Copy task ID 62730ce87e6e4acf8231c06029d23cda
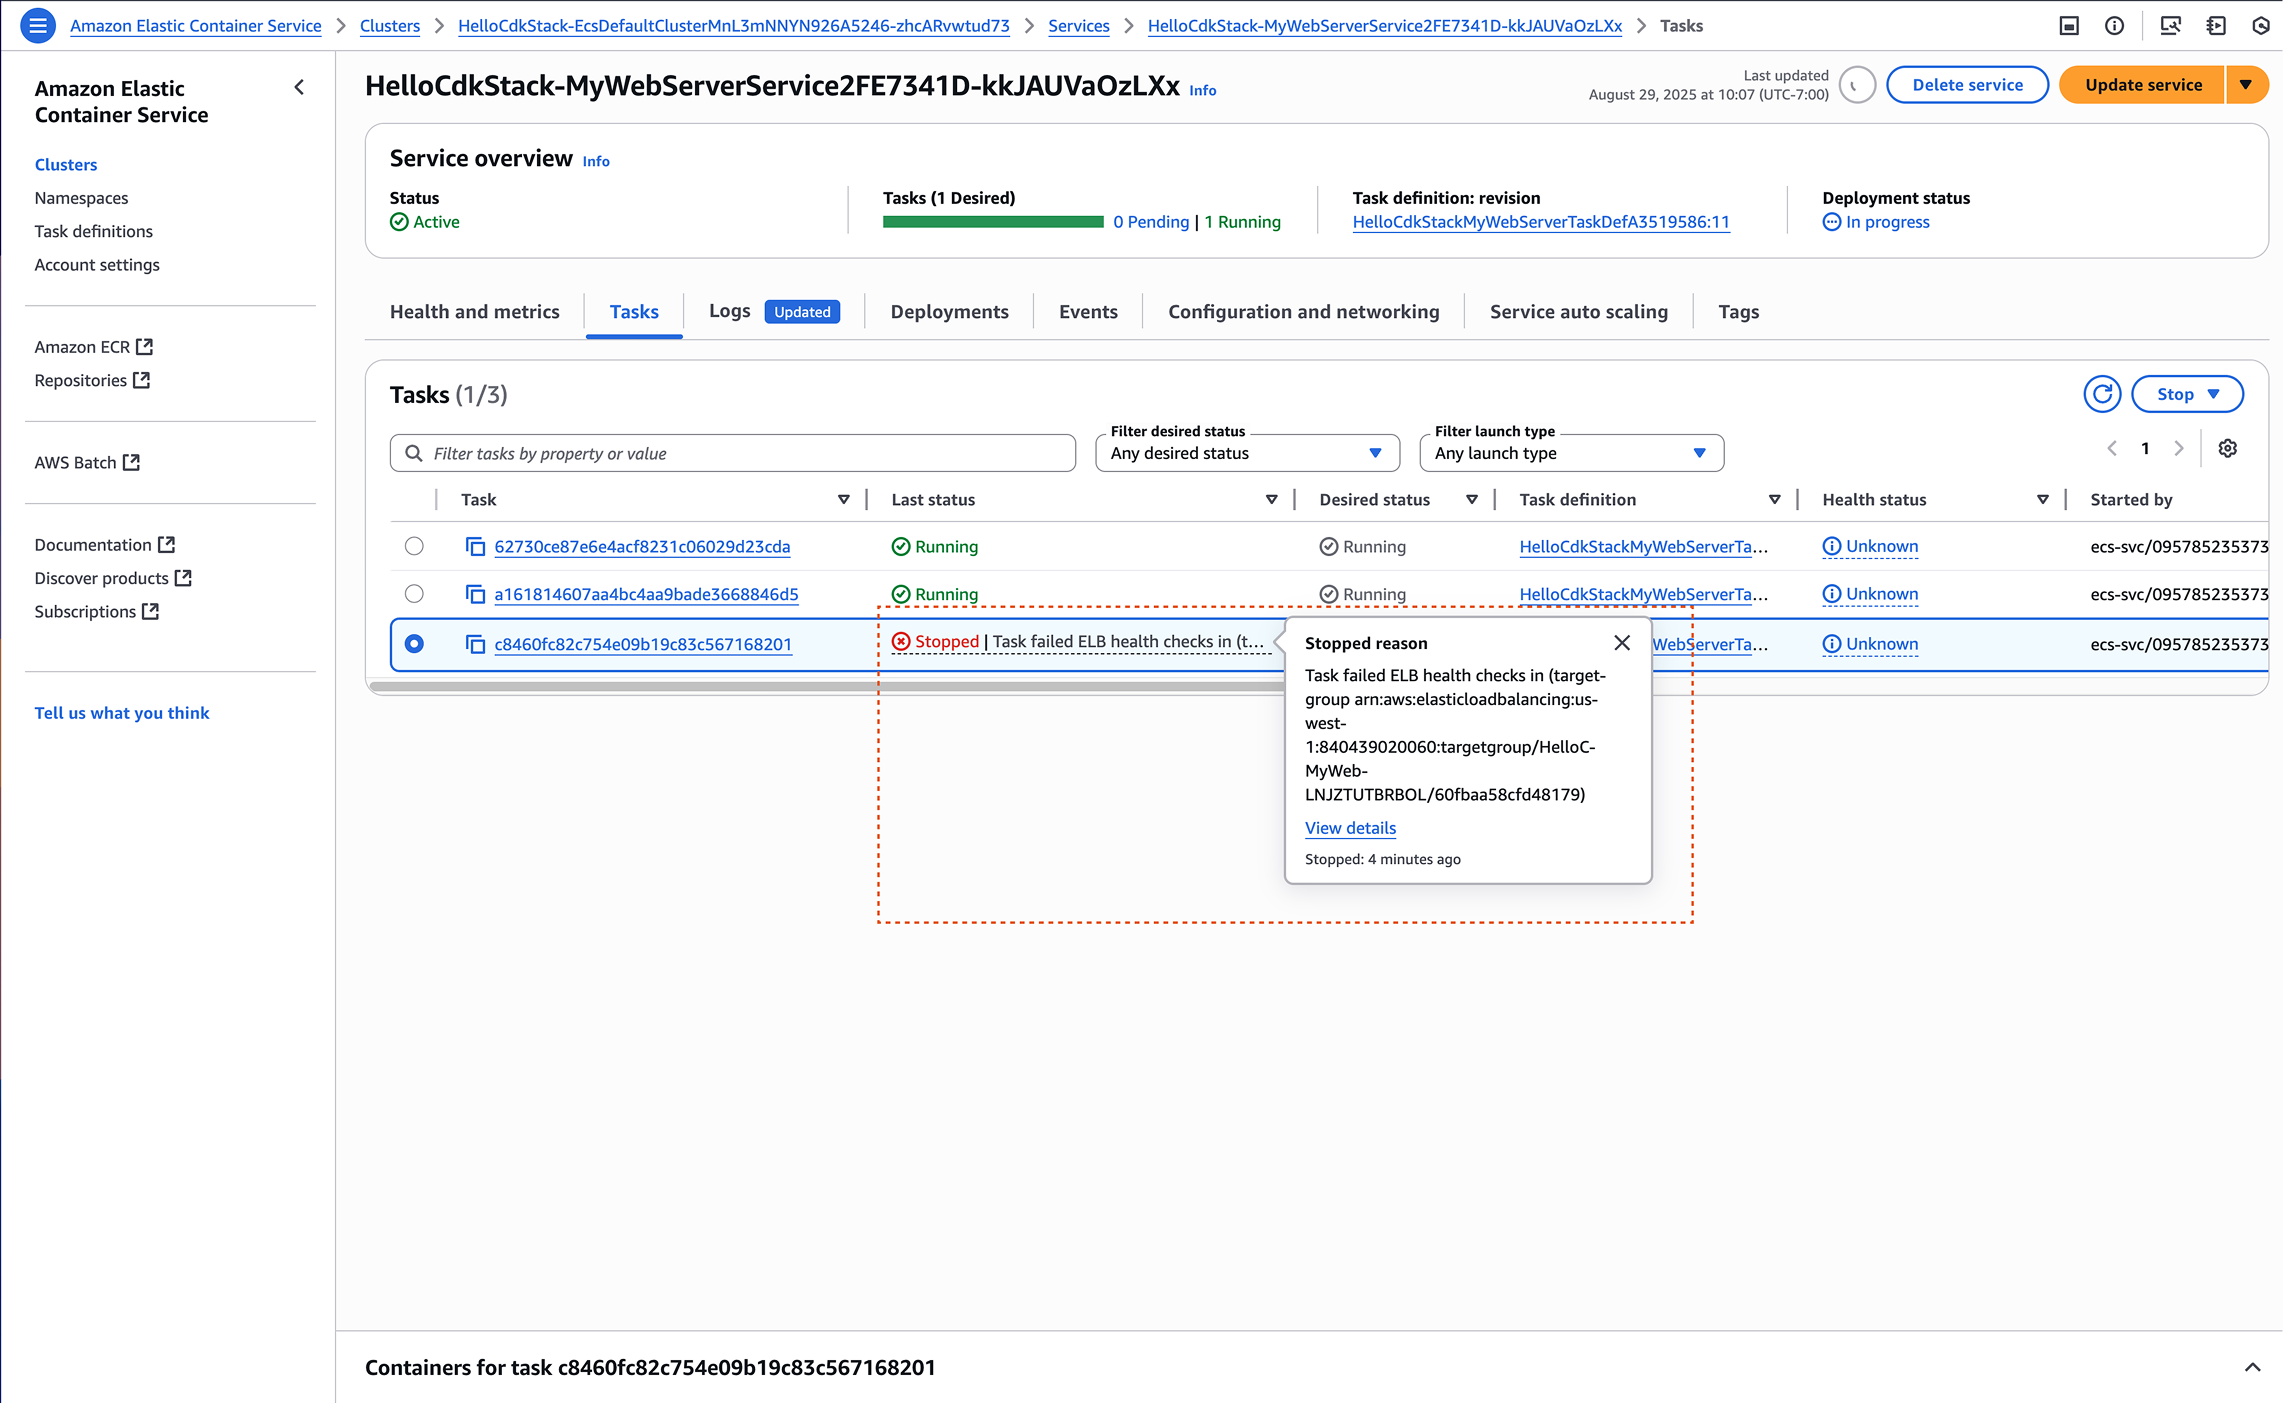2283x1403 pixels. coord(476,547)
